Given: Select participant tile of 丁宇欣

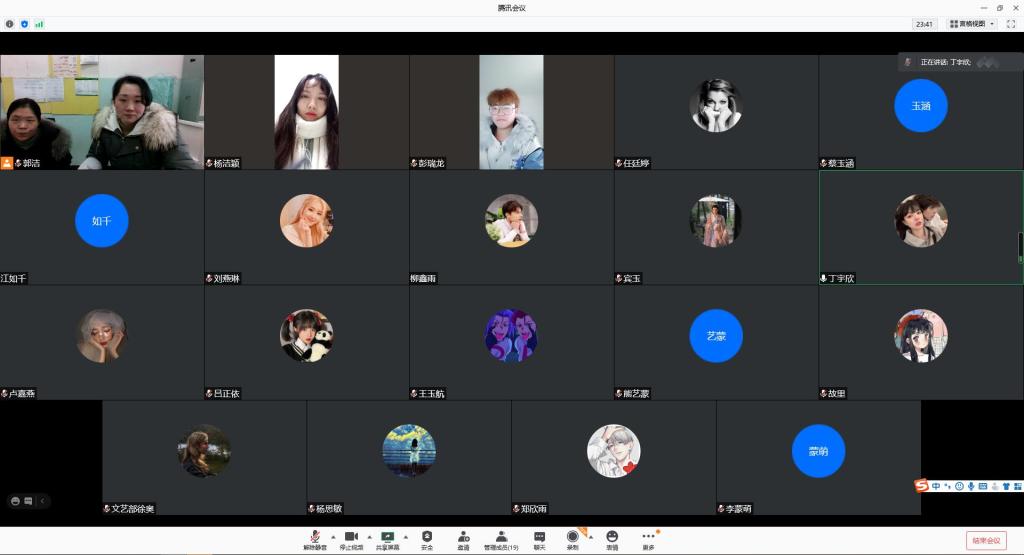Looking at the screenshot, I should [920, 227].
